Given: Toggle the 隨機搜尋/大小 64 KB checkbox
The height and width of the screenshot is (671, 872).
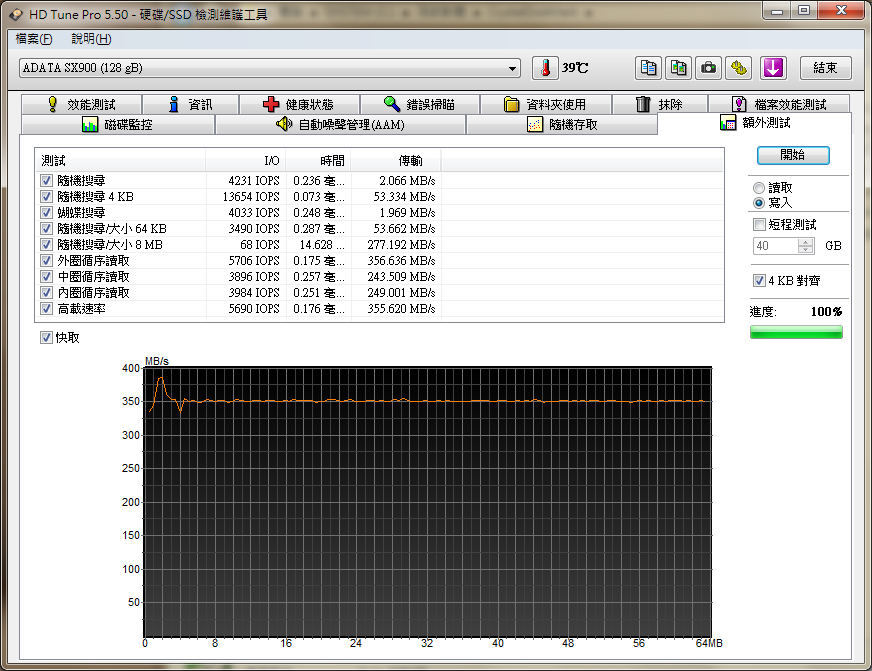Looking at the screenshot, I should point(46,228).
